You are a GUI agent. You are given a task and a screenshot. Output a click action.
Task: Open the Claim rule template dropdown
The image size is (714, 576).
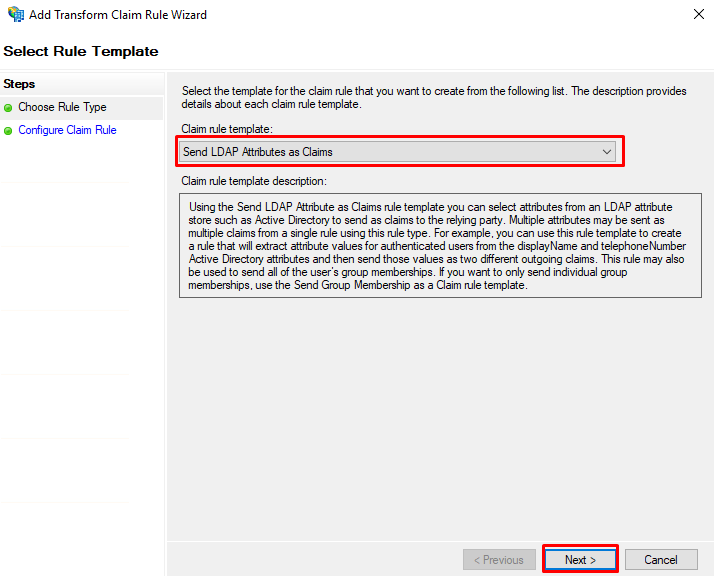pyautogui.click(x=397, y=152)
